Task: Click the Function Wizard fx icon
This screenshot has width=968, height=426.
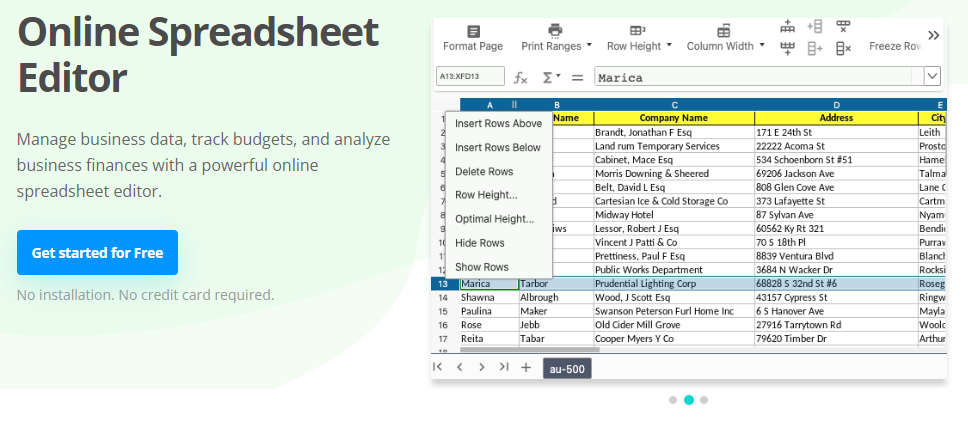Action: pyautogui.click(x=520, y=77)
